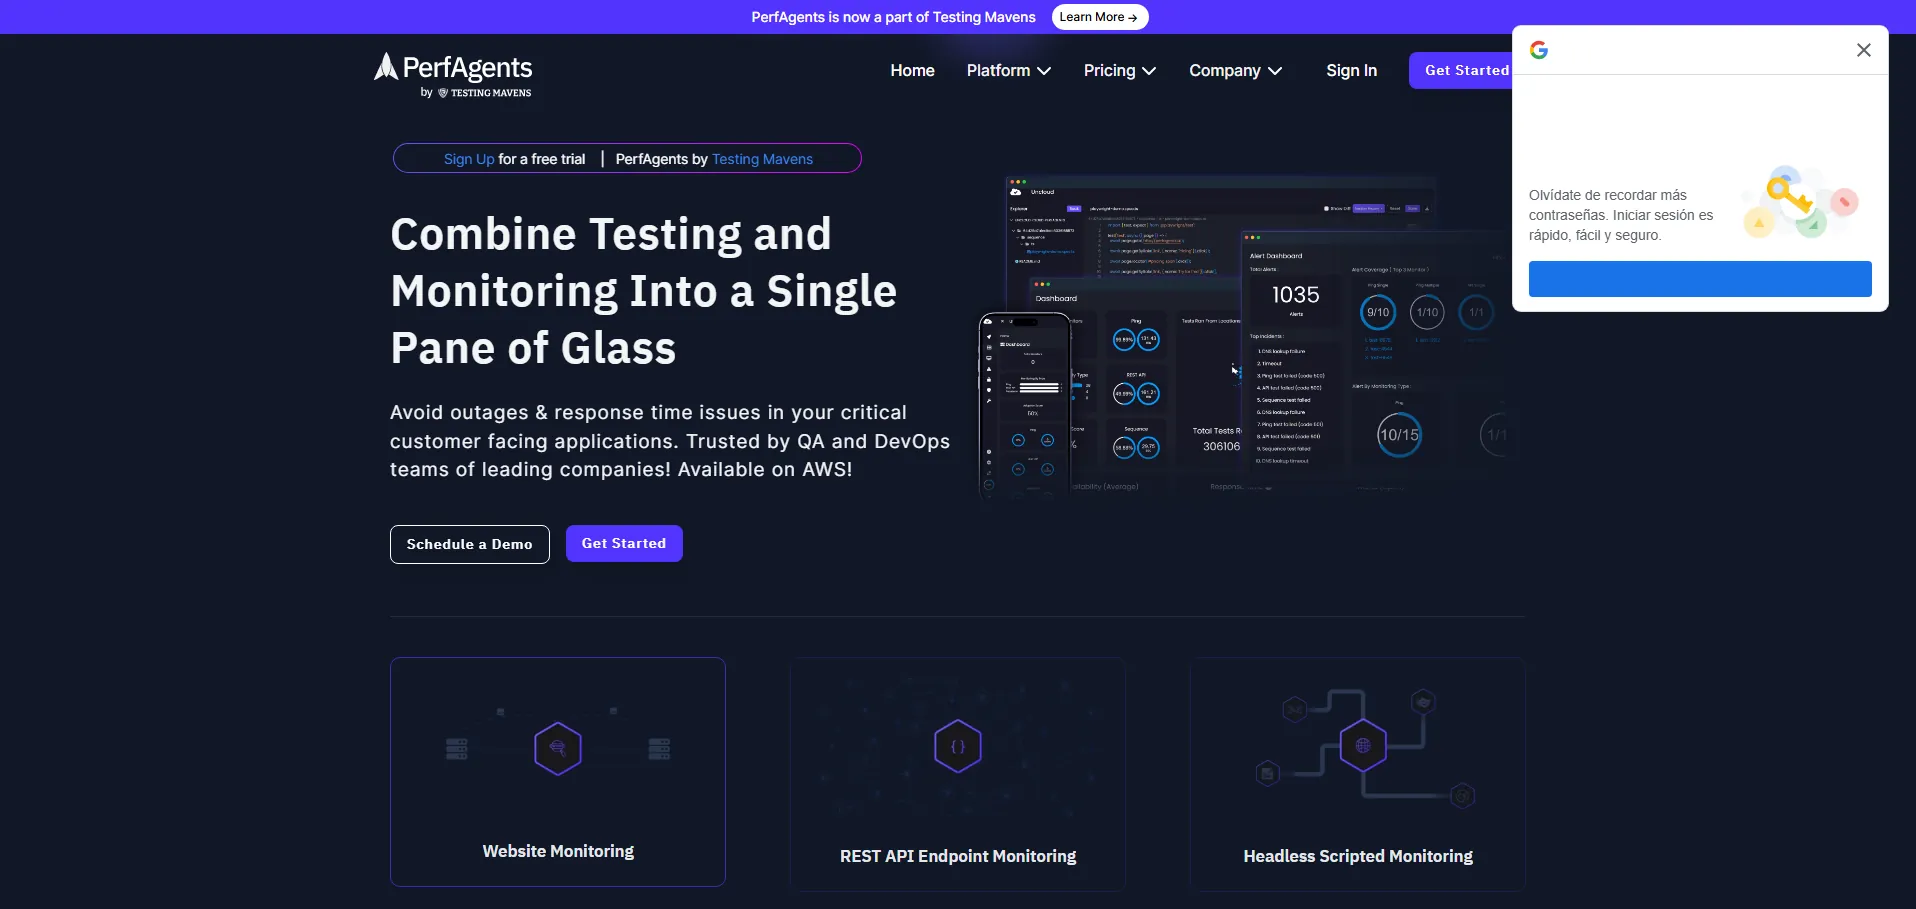The height and width of the screenshot is (909, 1916).
Task: Click the Google logo in the popup
Action: (1539, 50)
